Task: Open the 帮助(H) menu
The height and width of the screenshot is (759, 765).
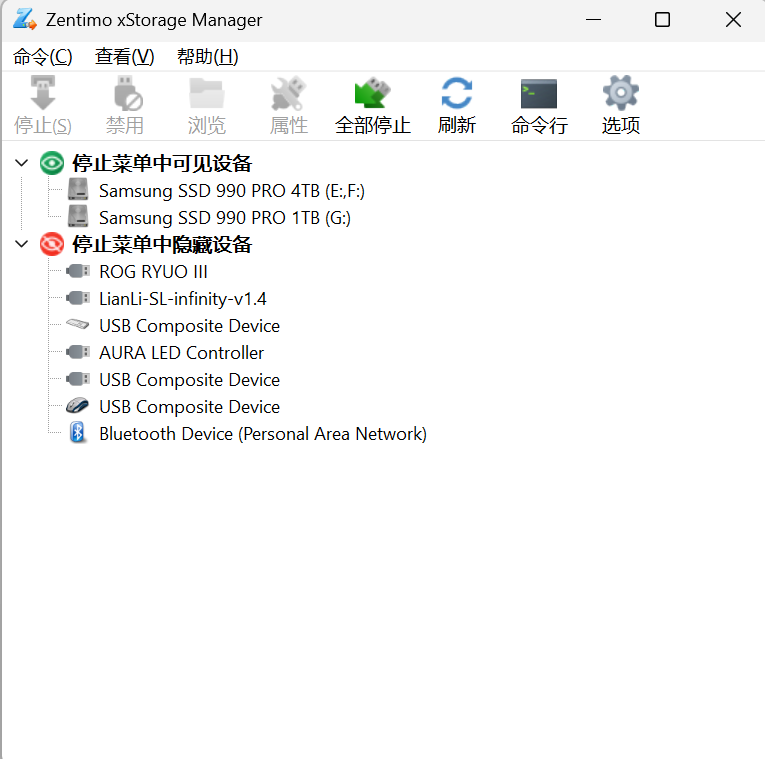Action: click(x=208, y=57)
